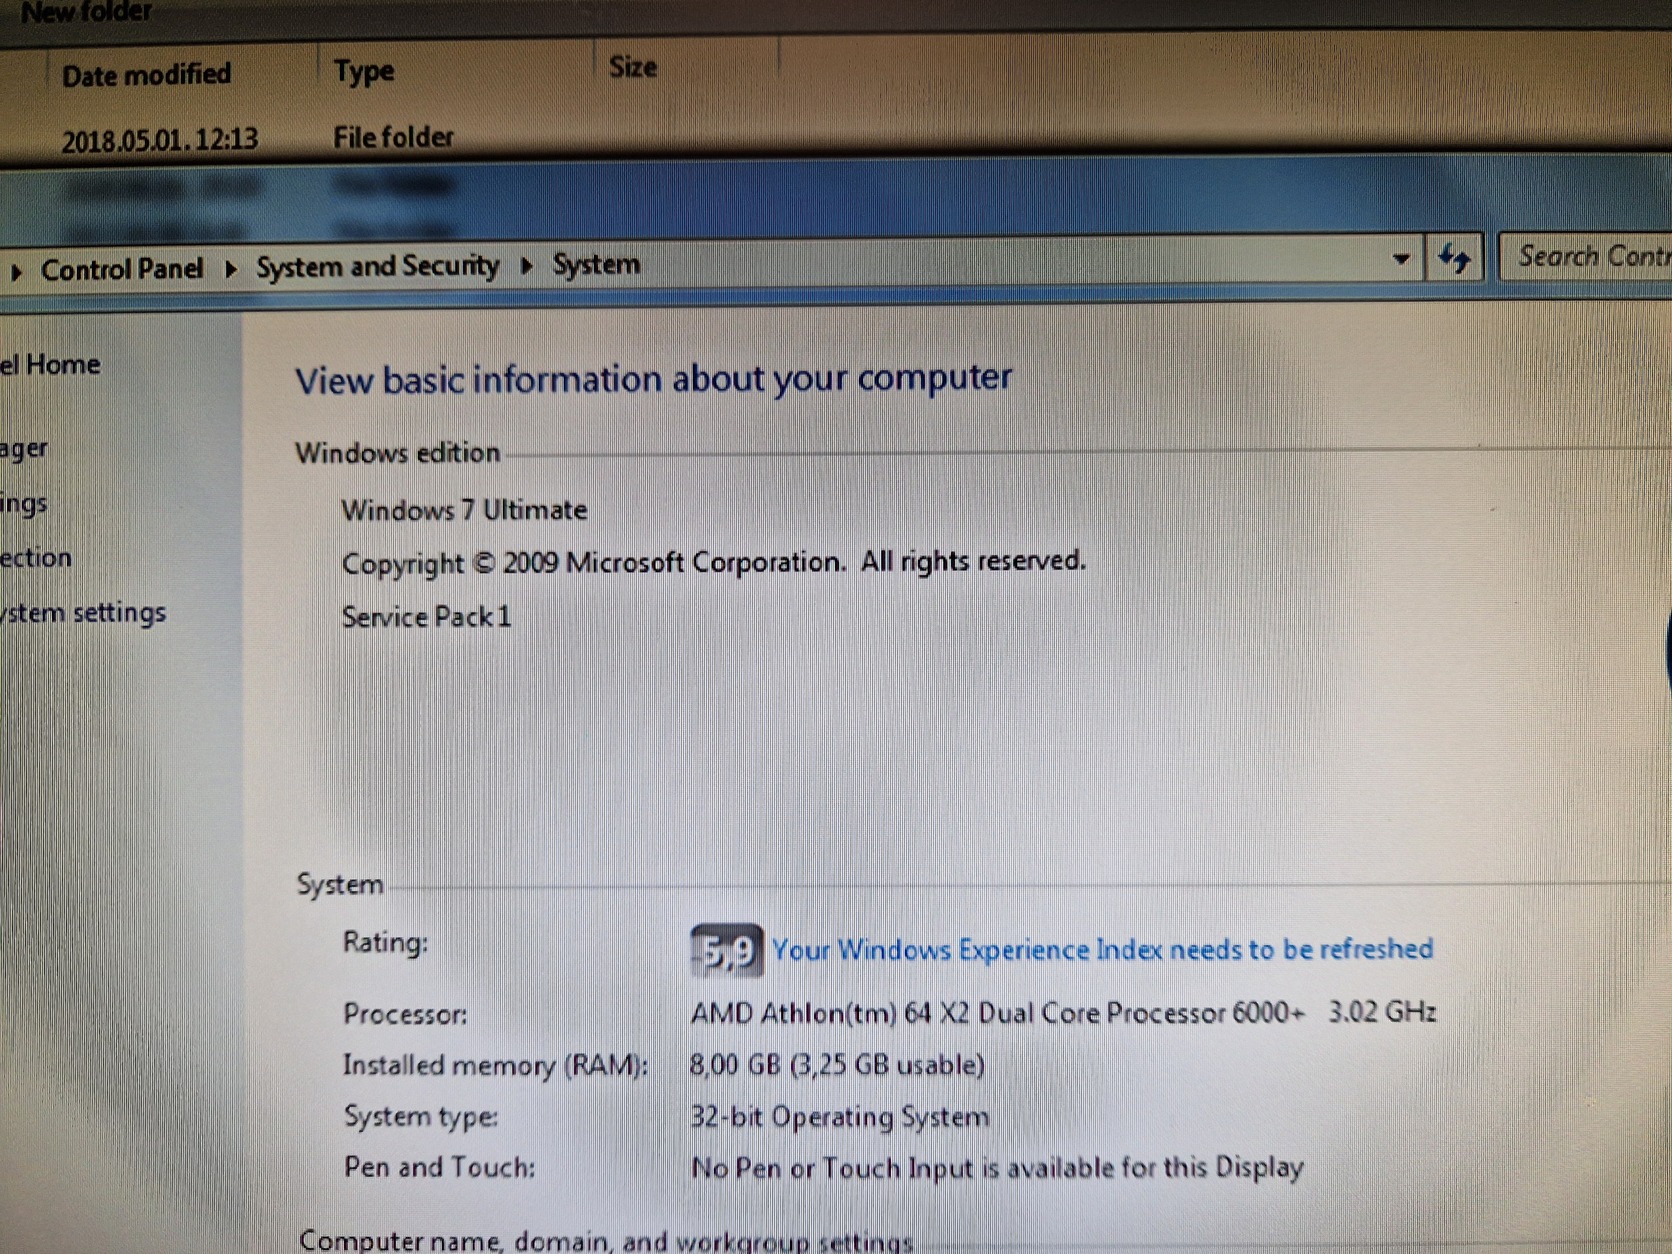Click the Refresh button beside the address bar
1672x1254 pixels.
coord(1455,258)
